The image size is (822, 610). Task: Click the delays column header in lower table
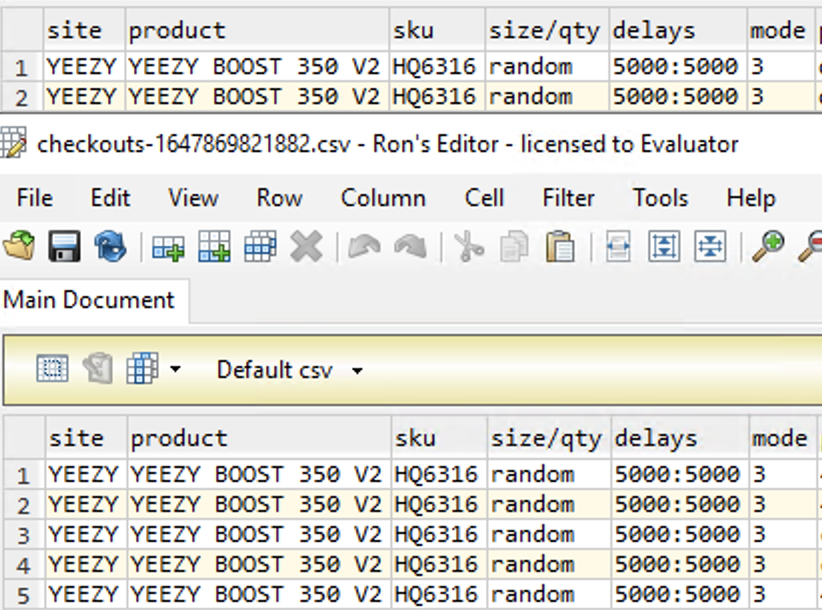point(680,438)
